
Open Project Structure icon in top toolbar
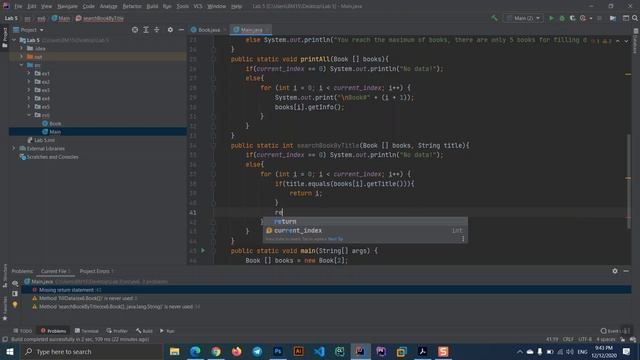pyautogui.click(x=613, y=18)
